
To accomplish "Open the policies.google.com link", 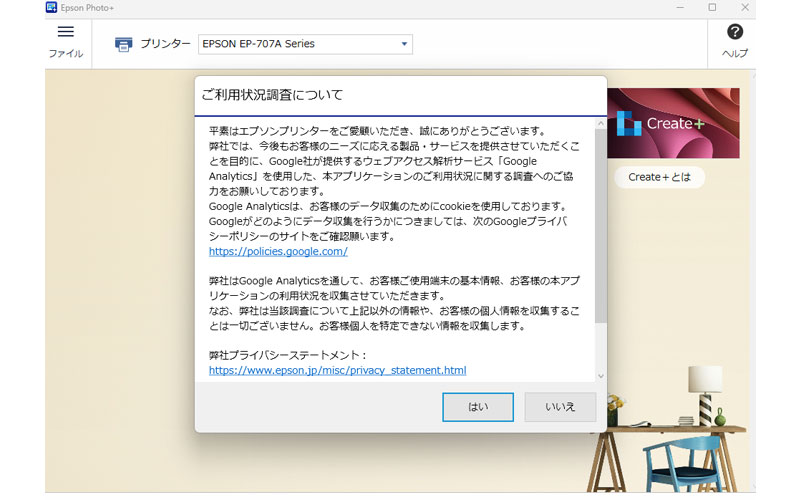I will tap(278, 251).
